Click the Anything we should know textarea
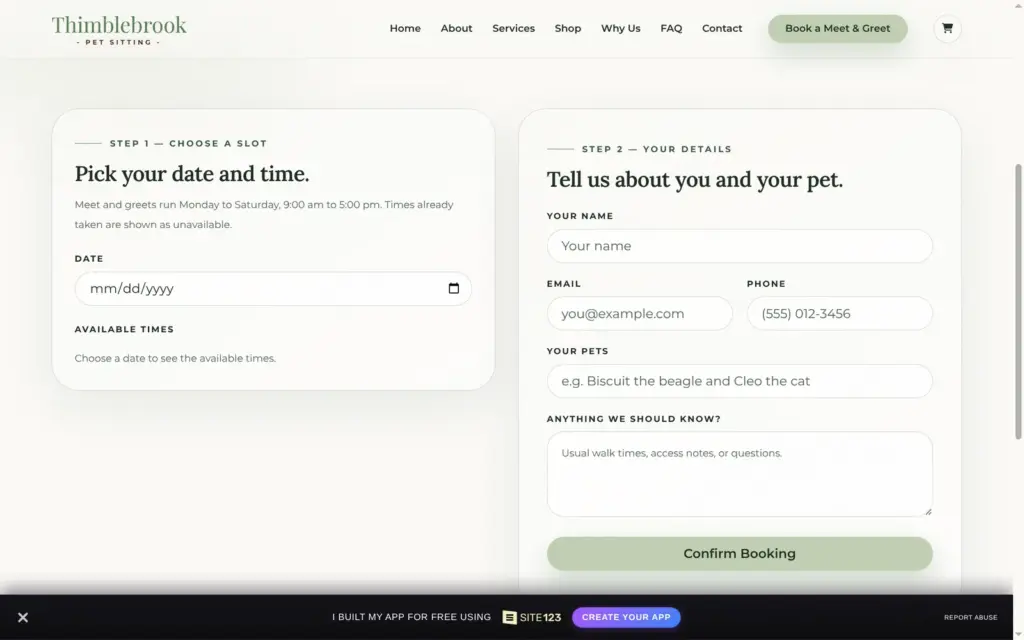 (x=739, y=474)
